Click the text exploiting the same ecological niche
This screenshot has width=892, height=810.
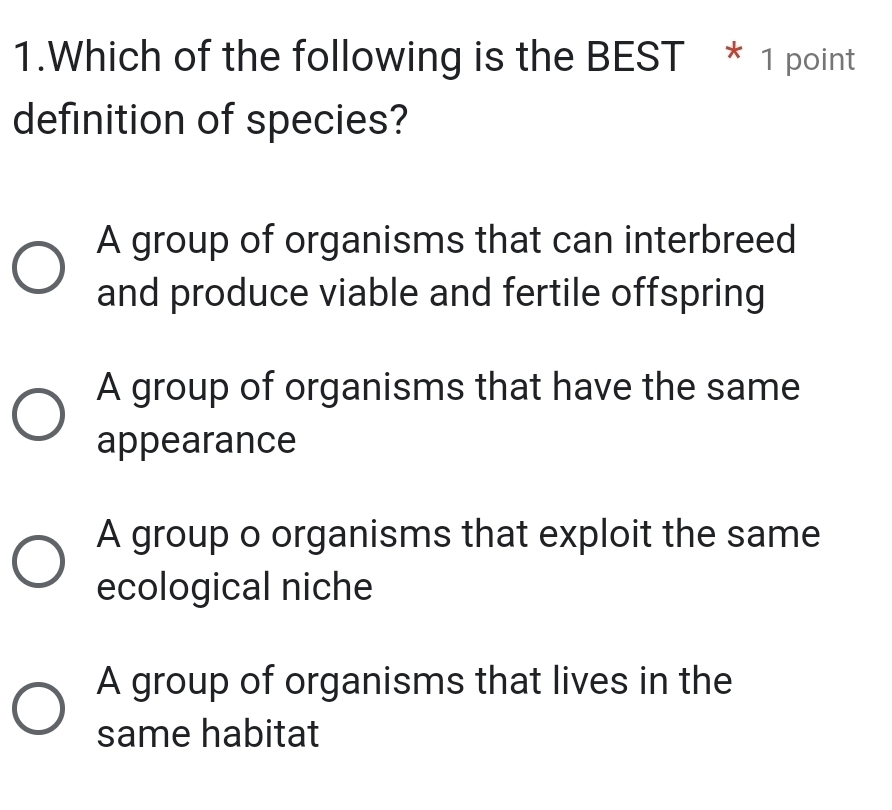(x=457, y=560)
